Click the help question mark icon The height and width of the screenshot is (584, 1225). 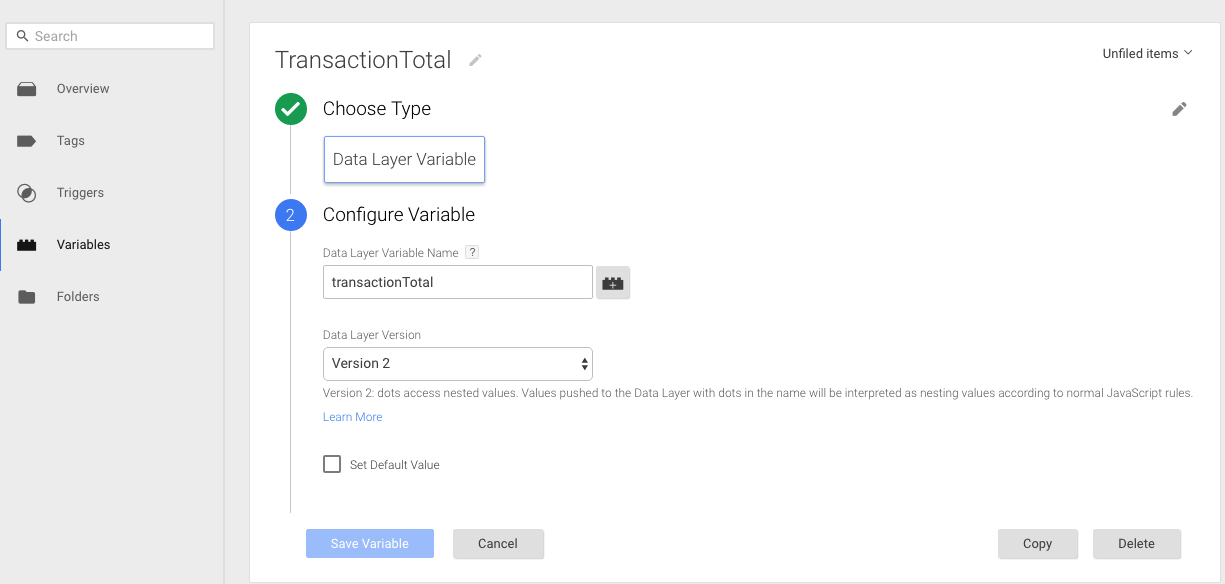click(473, 253)
